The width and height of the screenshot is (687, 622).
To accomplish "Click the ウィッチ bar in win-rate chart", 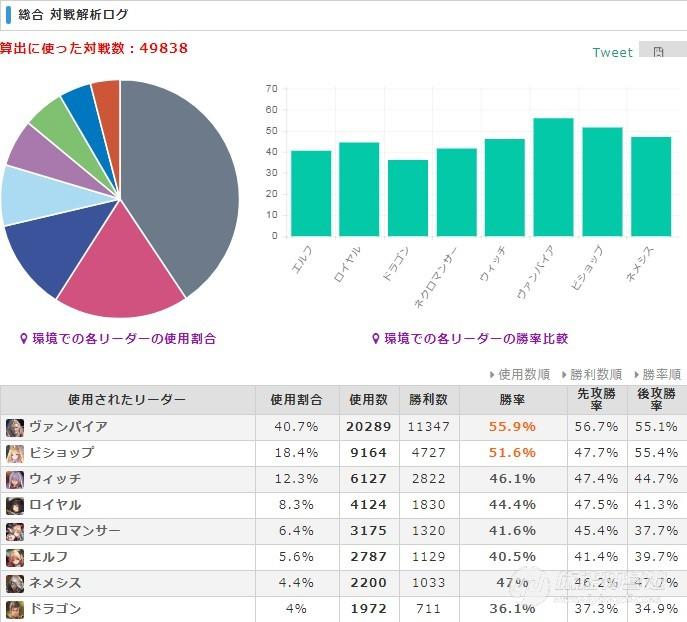I will (505, 187).
